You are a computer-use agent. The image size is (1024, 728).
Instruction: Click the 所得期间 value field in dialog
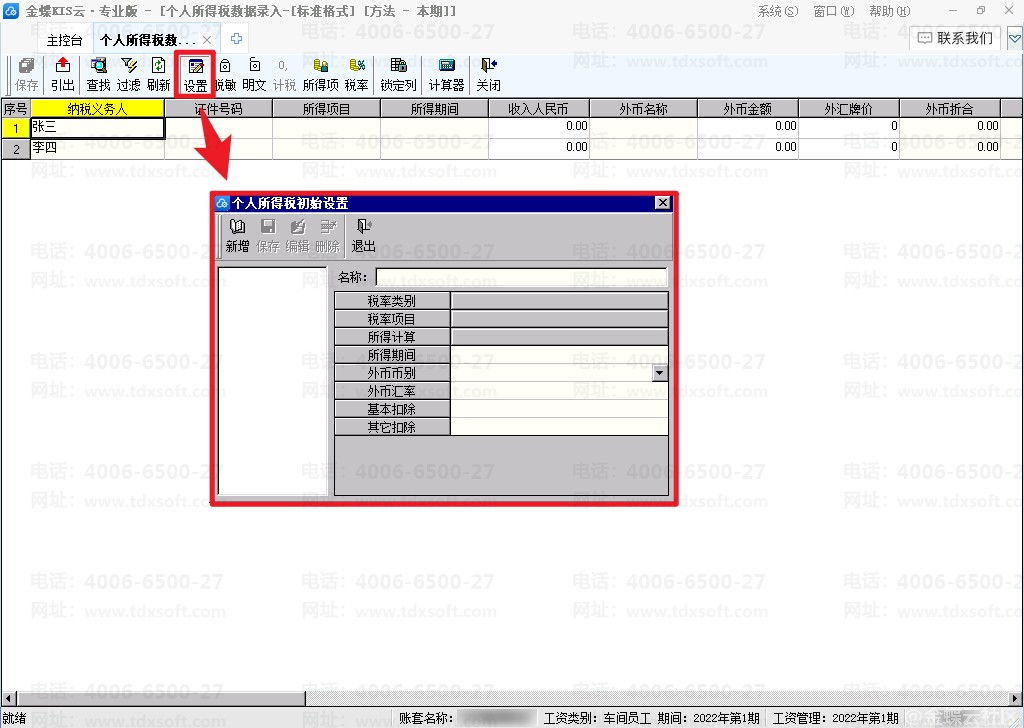tap(560, 355)
